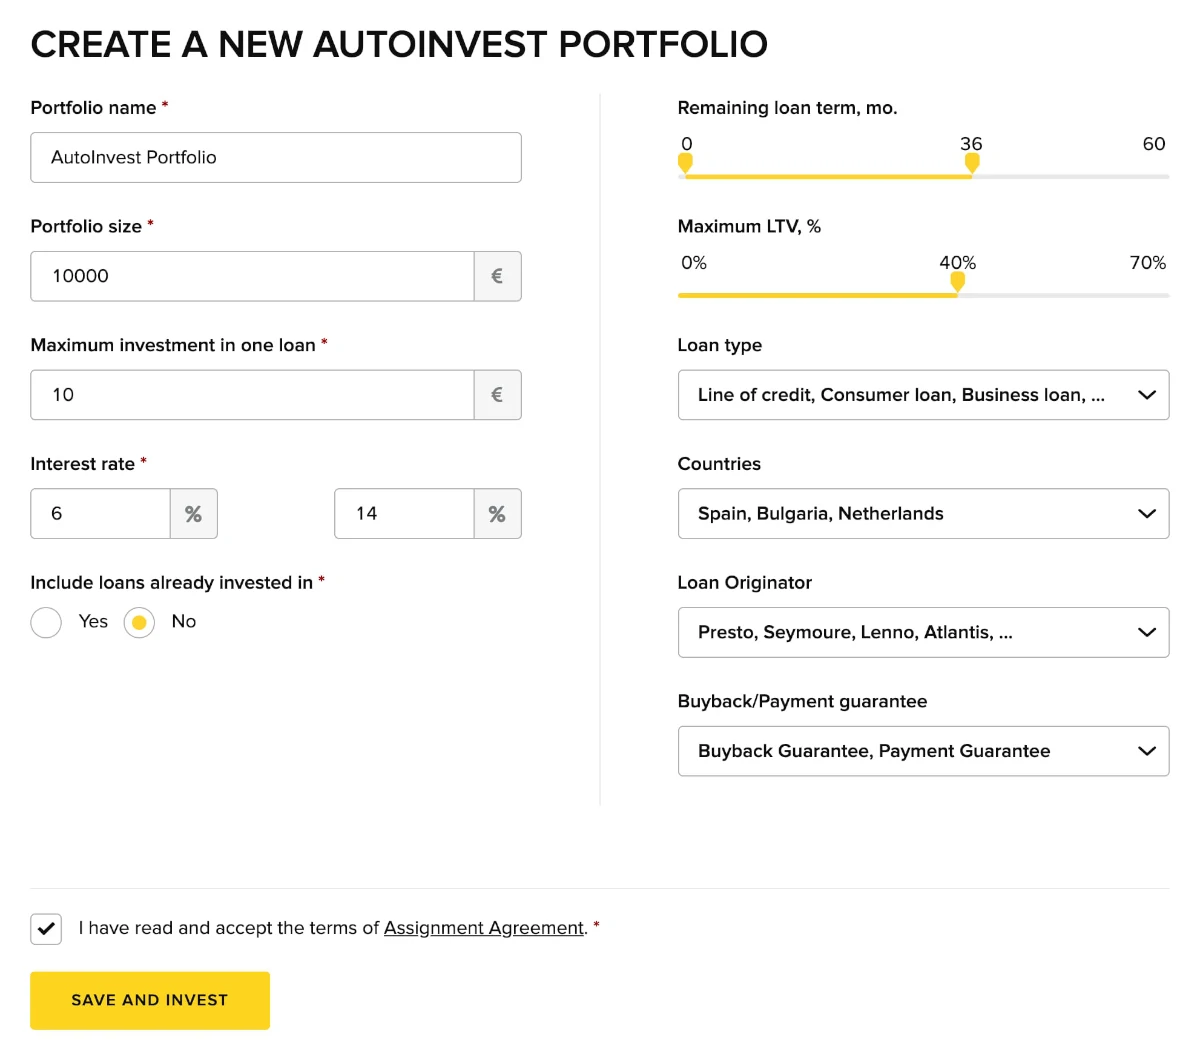Viewport: 1200px width, 1060px height.
Task: Select Yes for include loans already invested
Action: tap(46, 623)
